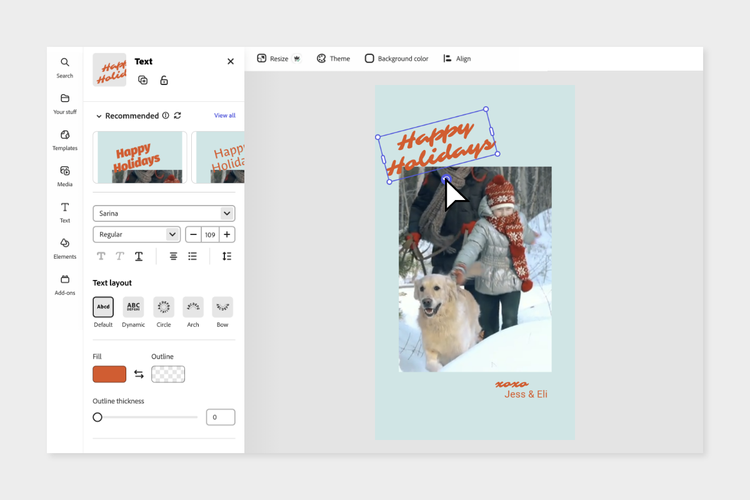750x500 pixels.
Task: Toggle underline text formatting
Action: pos(139,257)
